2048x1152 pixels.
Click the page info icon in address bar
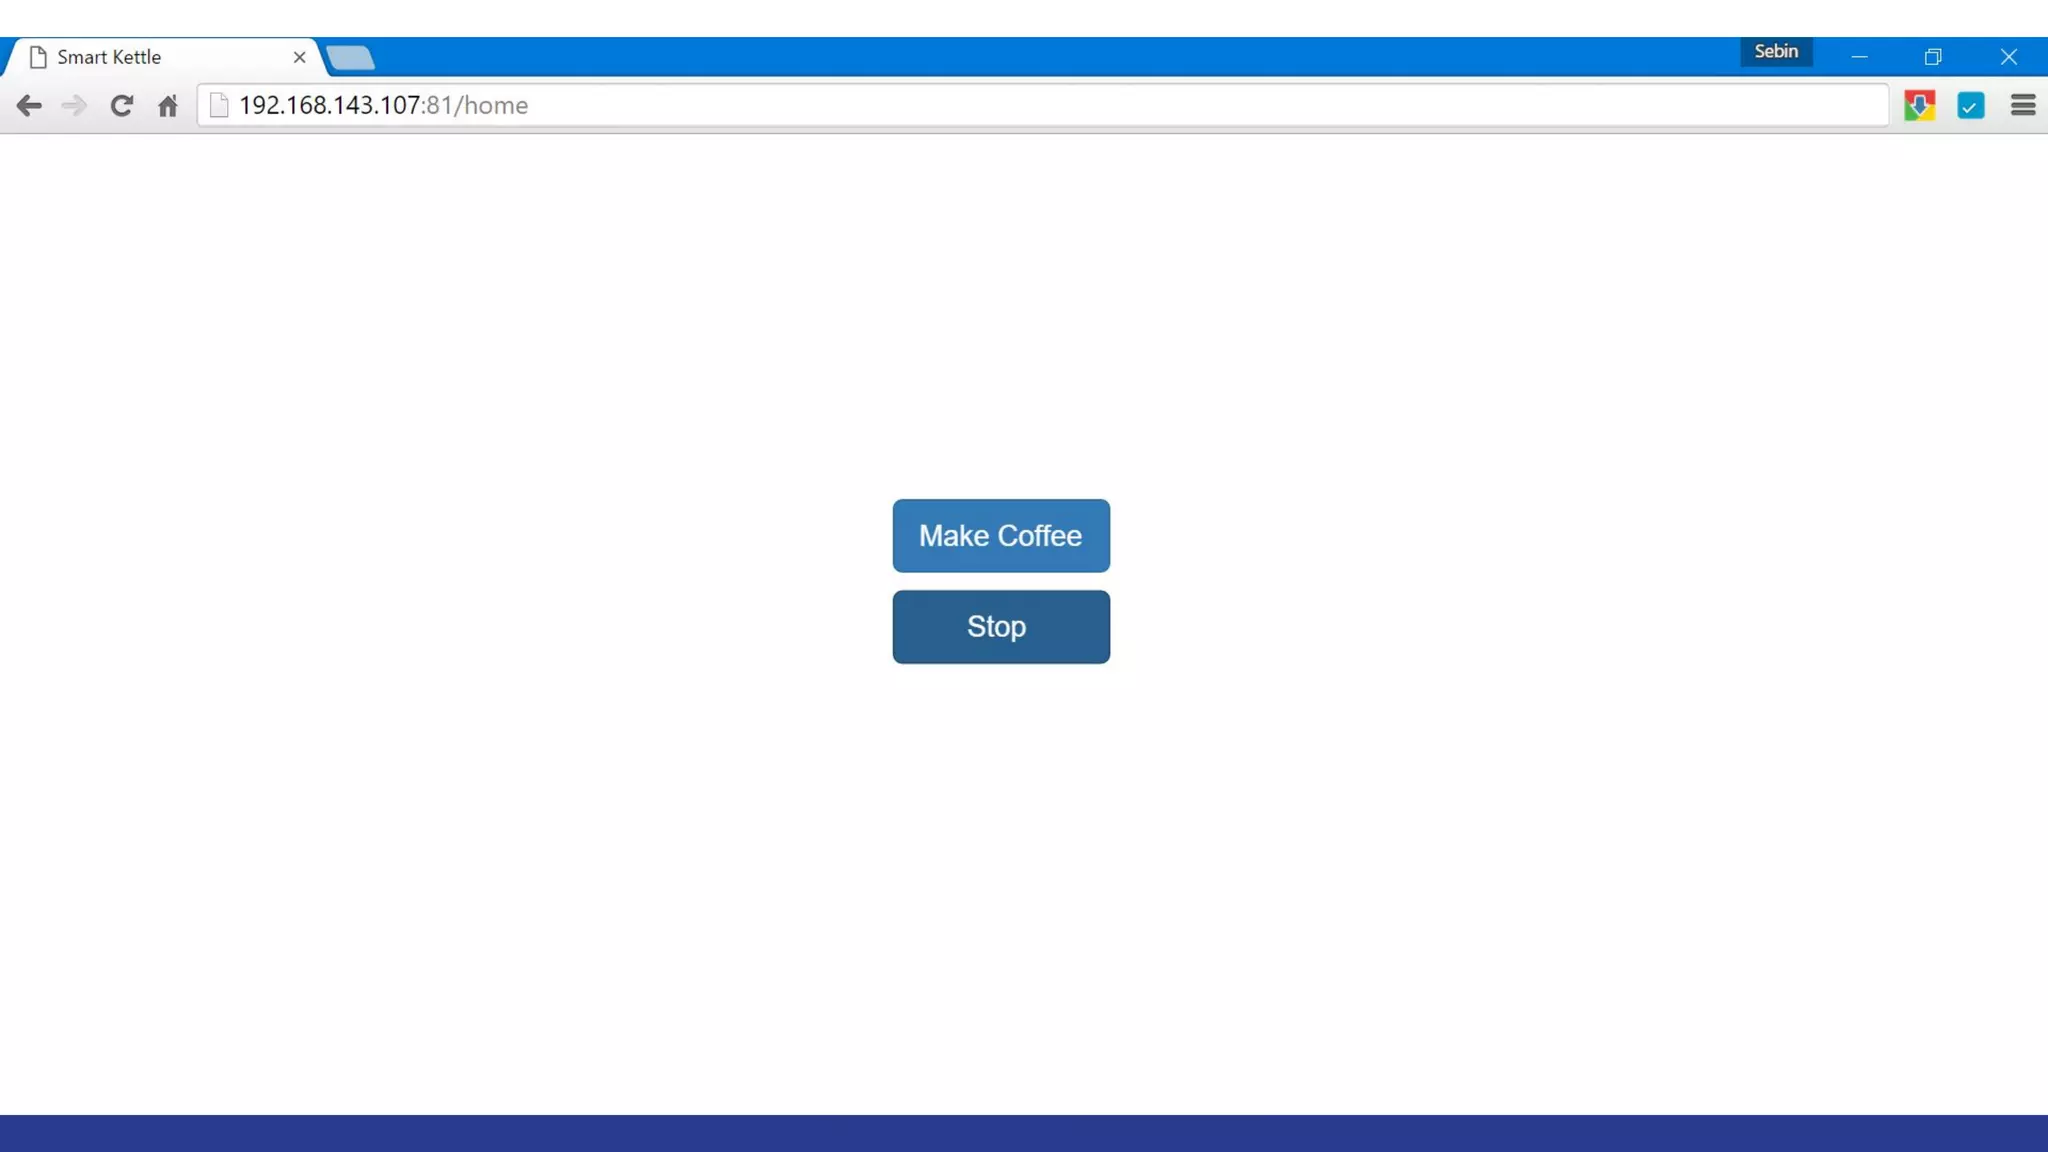[x=219, y=106]
